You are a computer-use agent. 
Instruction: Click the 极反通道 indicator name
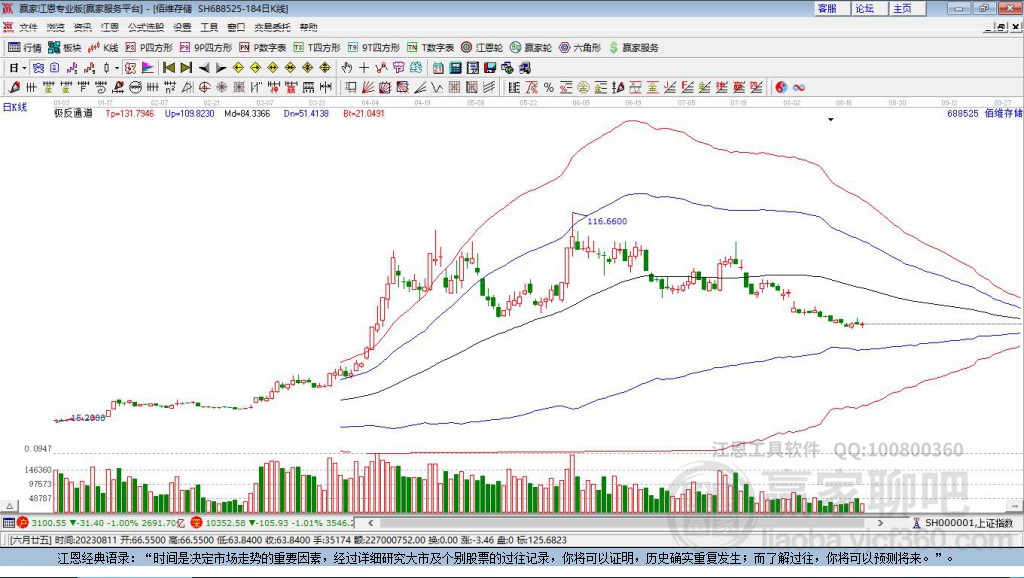click(73, 113)
